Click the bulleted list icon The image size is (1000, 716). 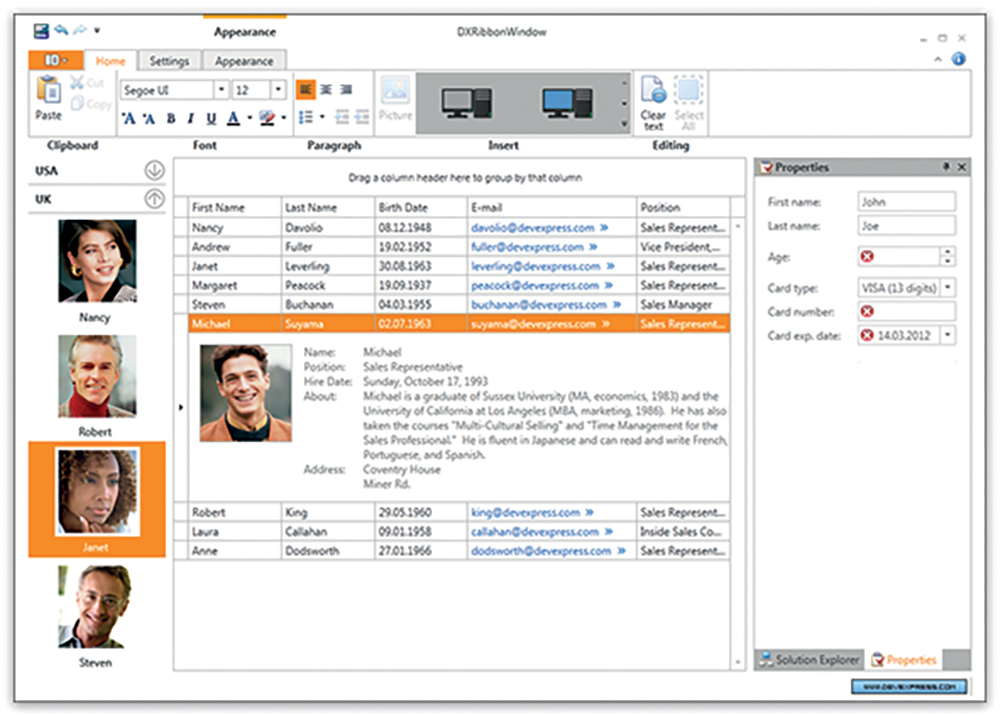click(x=305, y=118)
